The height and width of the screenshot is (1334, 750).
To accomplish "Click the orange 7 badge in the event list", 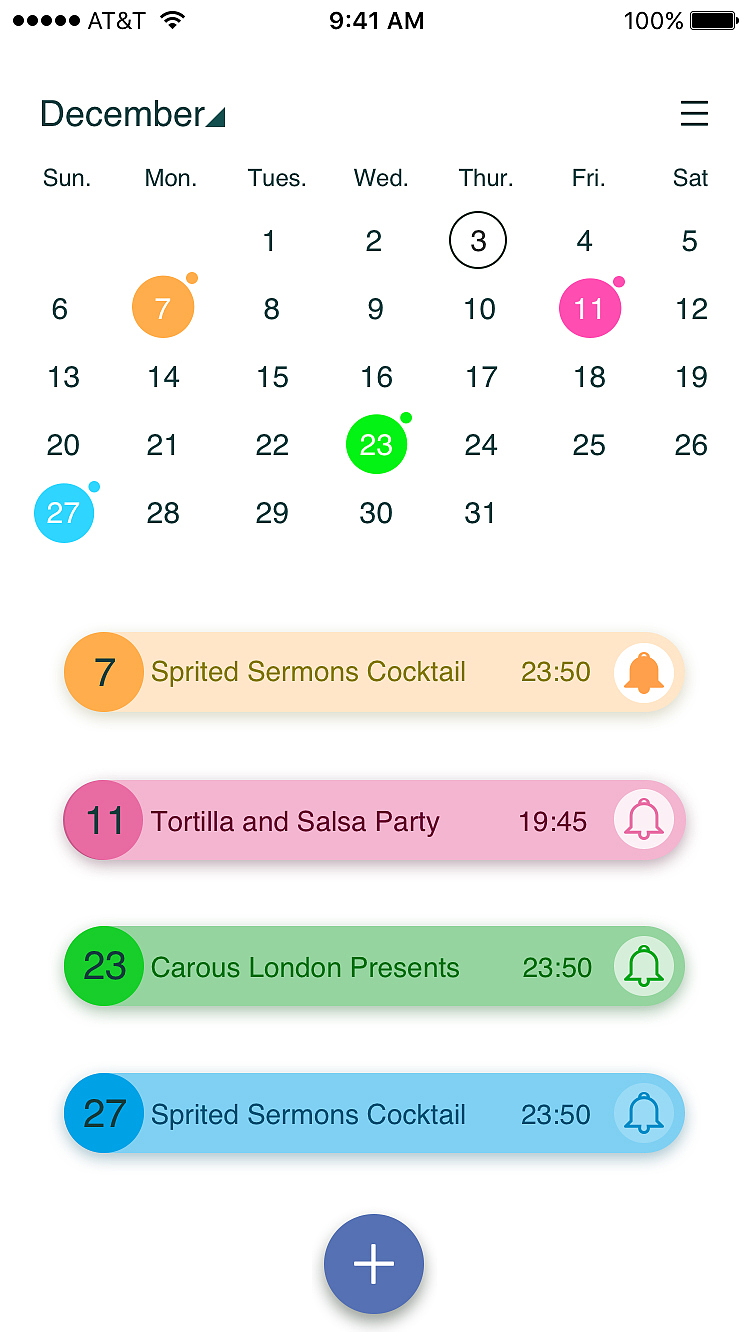I will click(104, 672).
